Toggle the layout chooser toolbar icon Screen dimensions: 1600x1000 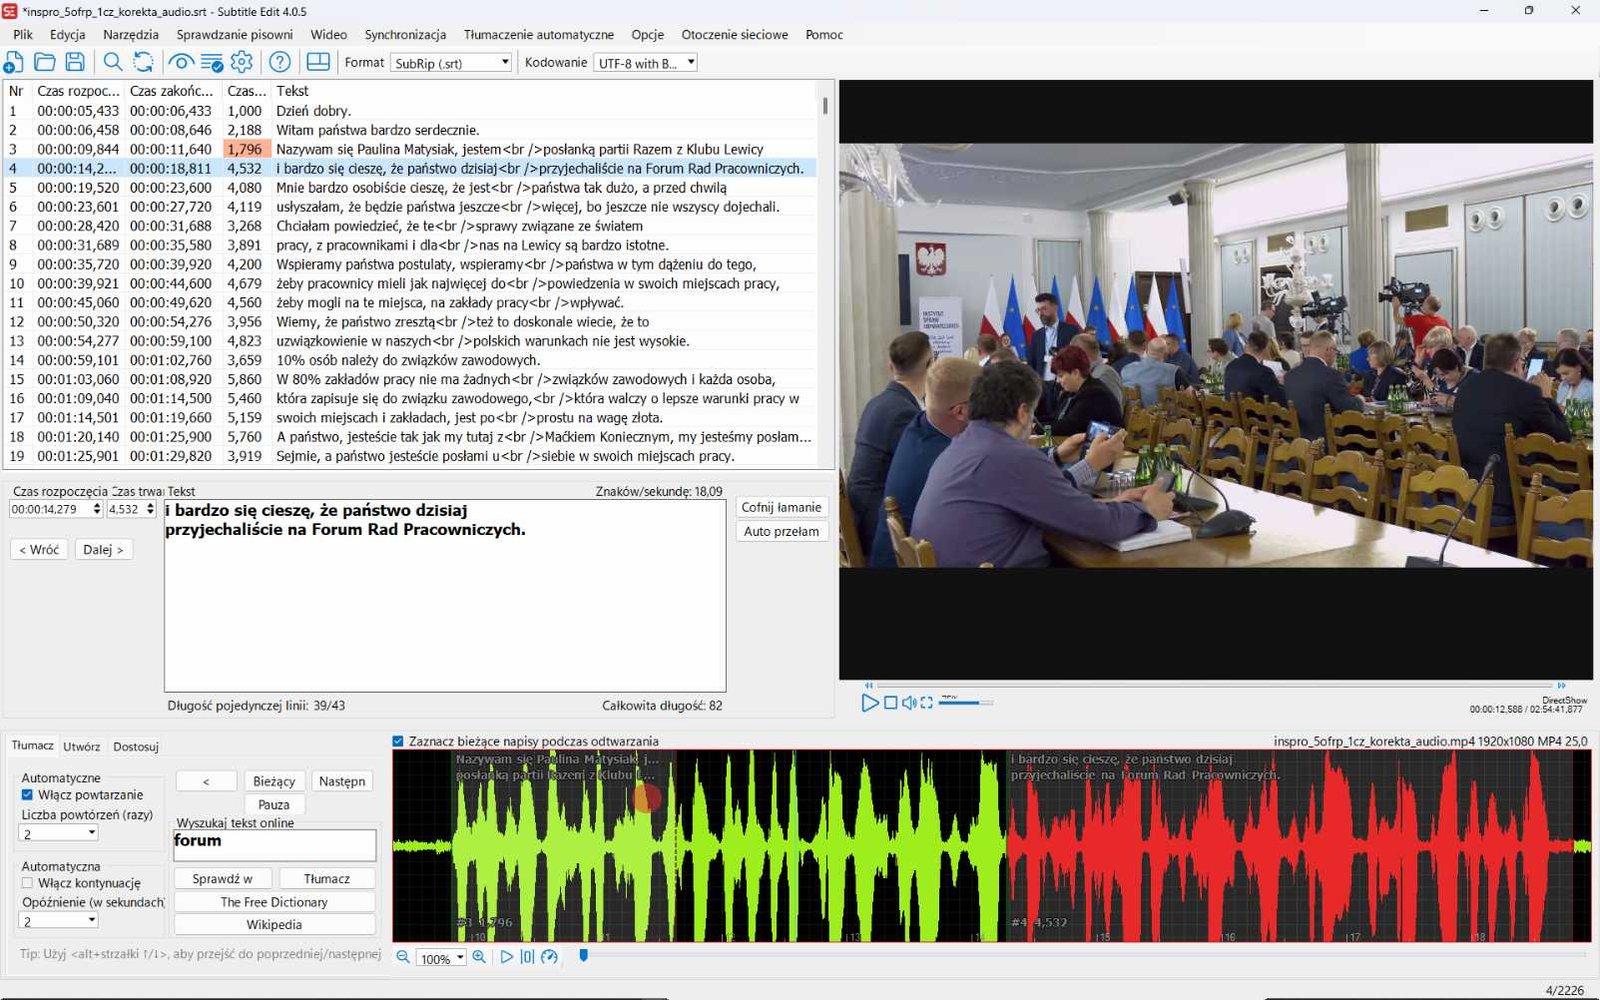coord(318,62)
